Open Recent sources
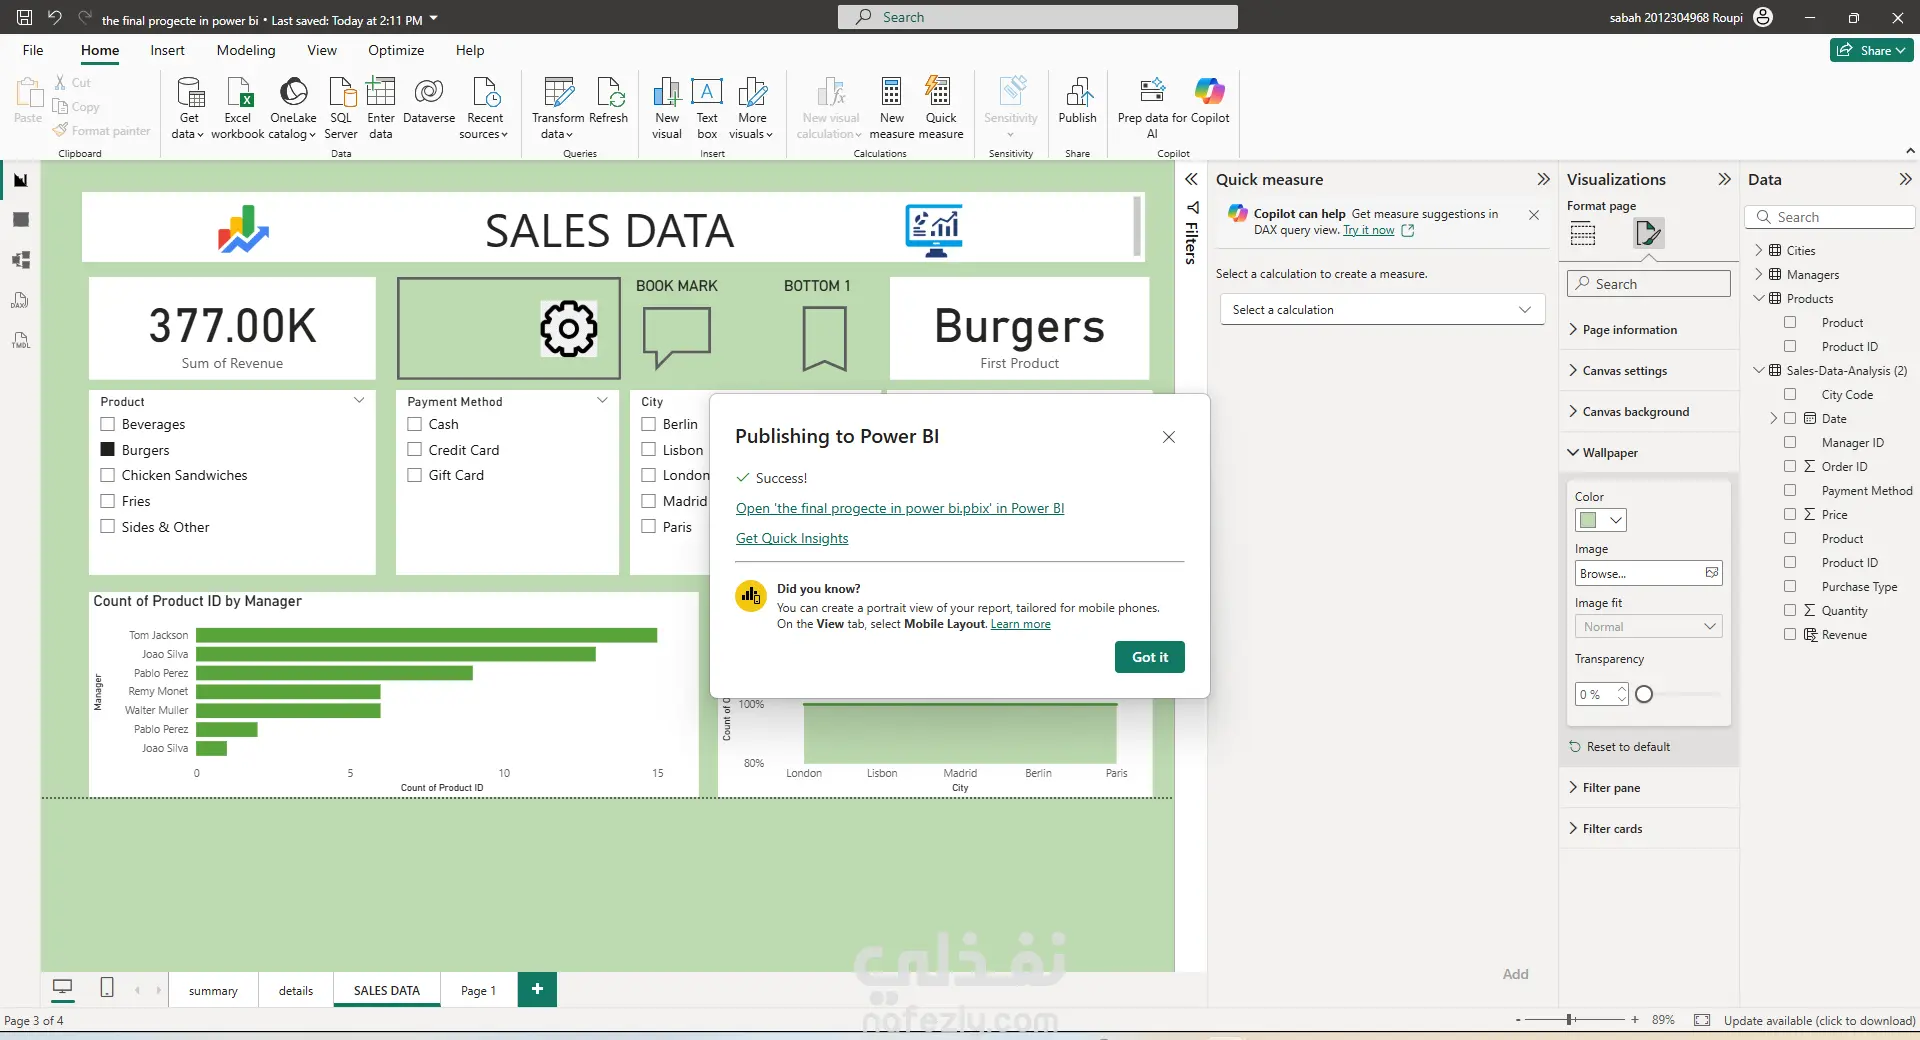Screen dimensions: 1920x1040 pyautogui.click(x=485, y=108)
